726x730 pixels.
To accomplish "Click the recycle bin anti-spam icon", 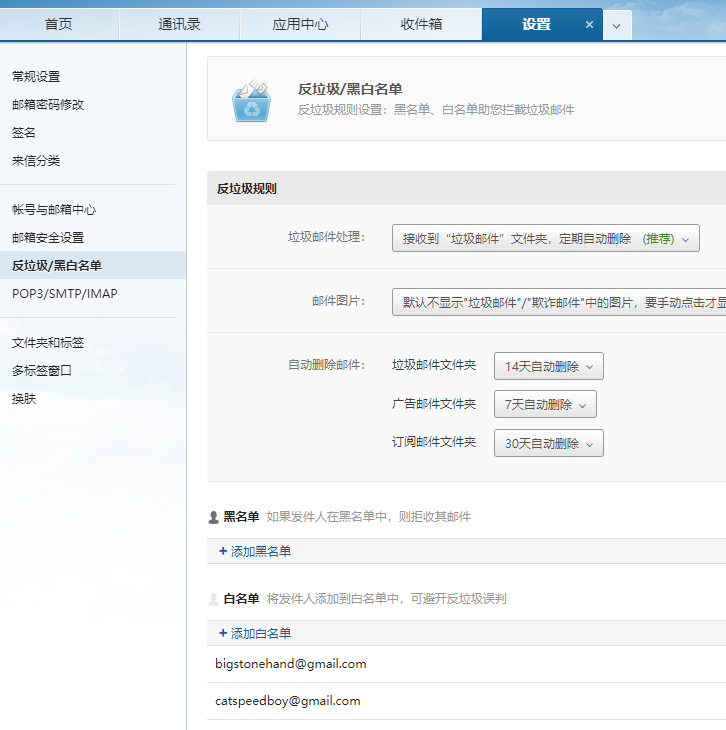I will click(x=251, y=101).
